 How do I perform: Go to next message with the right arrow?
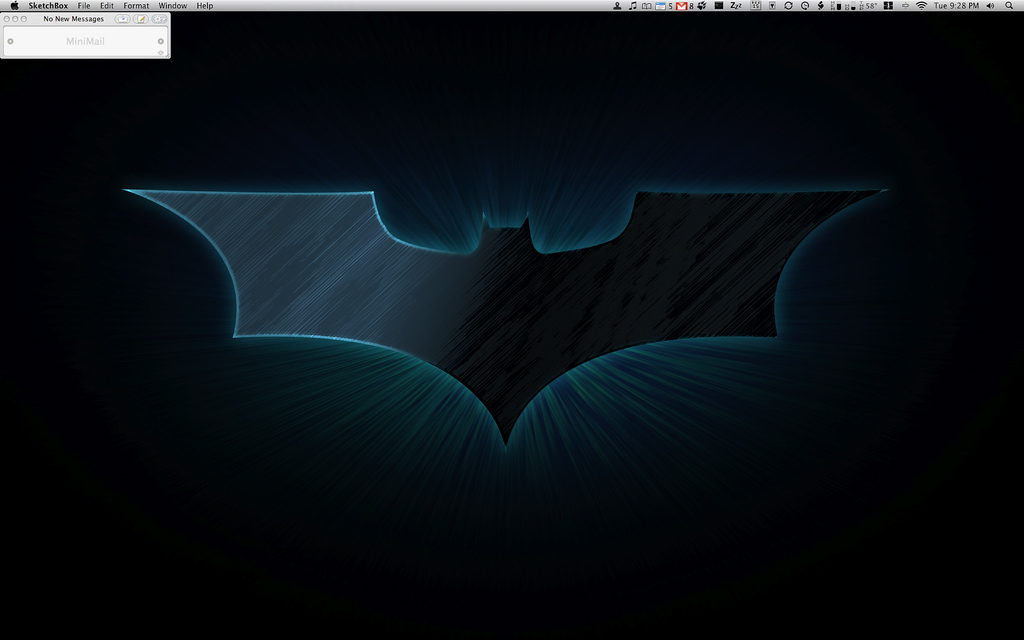161,41
